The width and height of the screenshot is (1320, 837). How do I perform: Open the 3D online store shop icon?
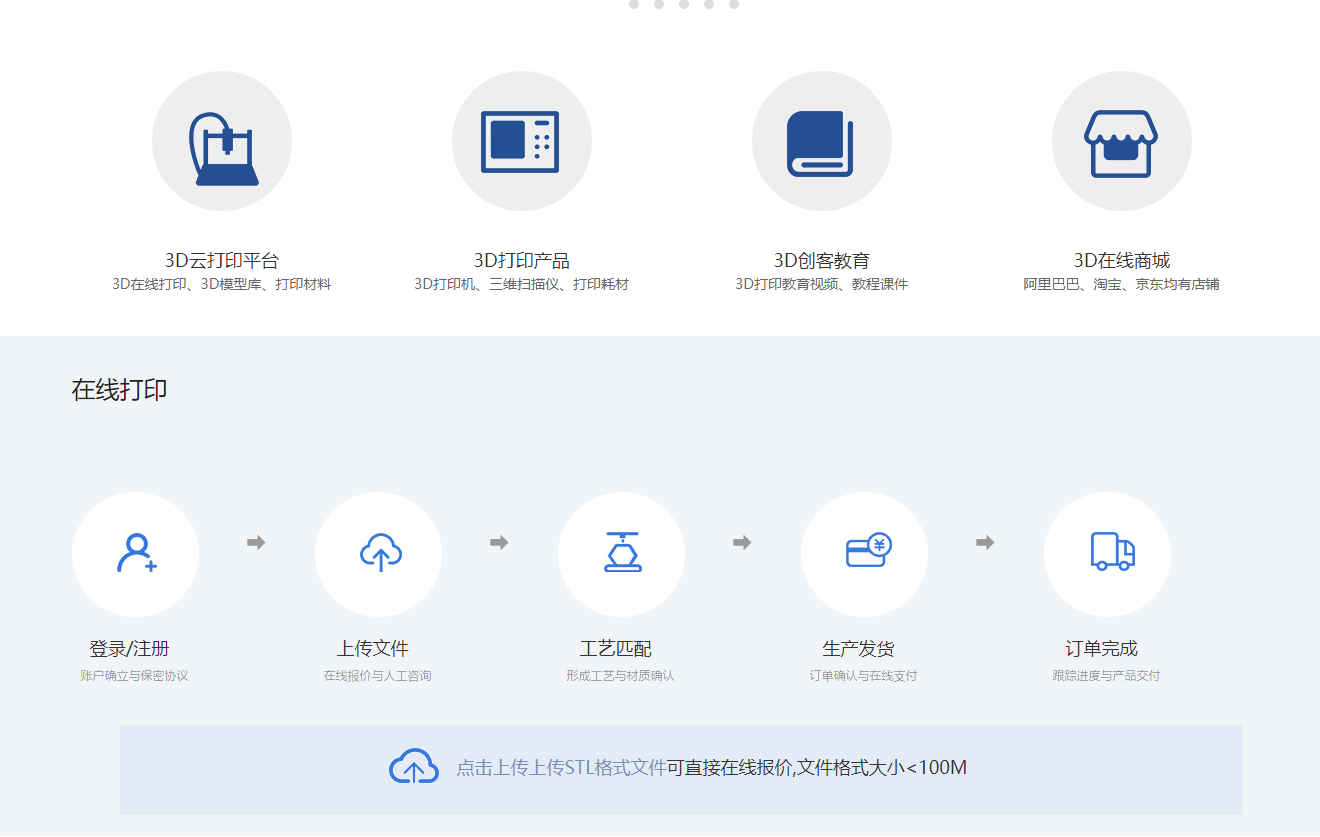click(x=1122, y=141)
